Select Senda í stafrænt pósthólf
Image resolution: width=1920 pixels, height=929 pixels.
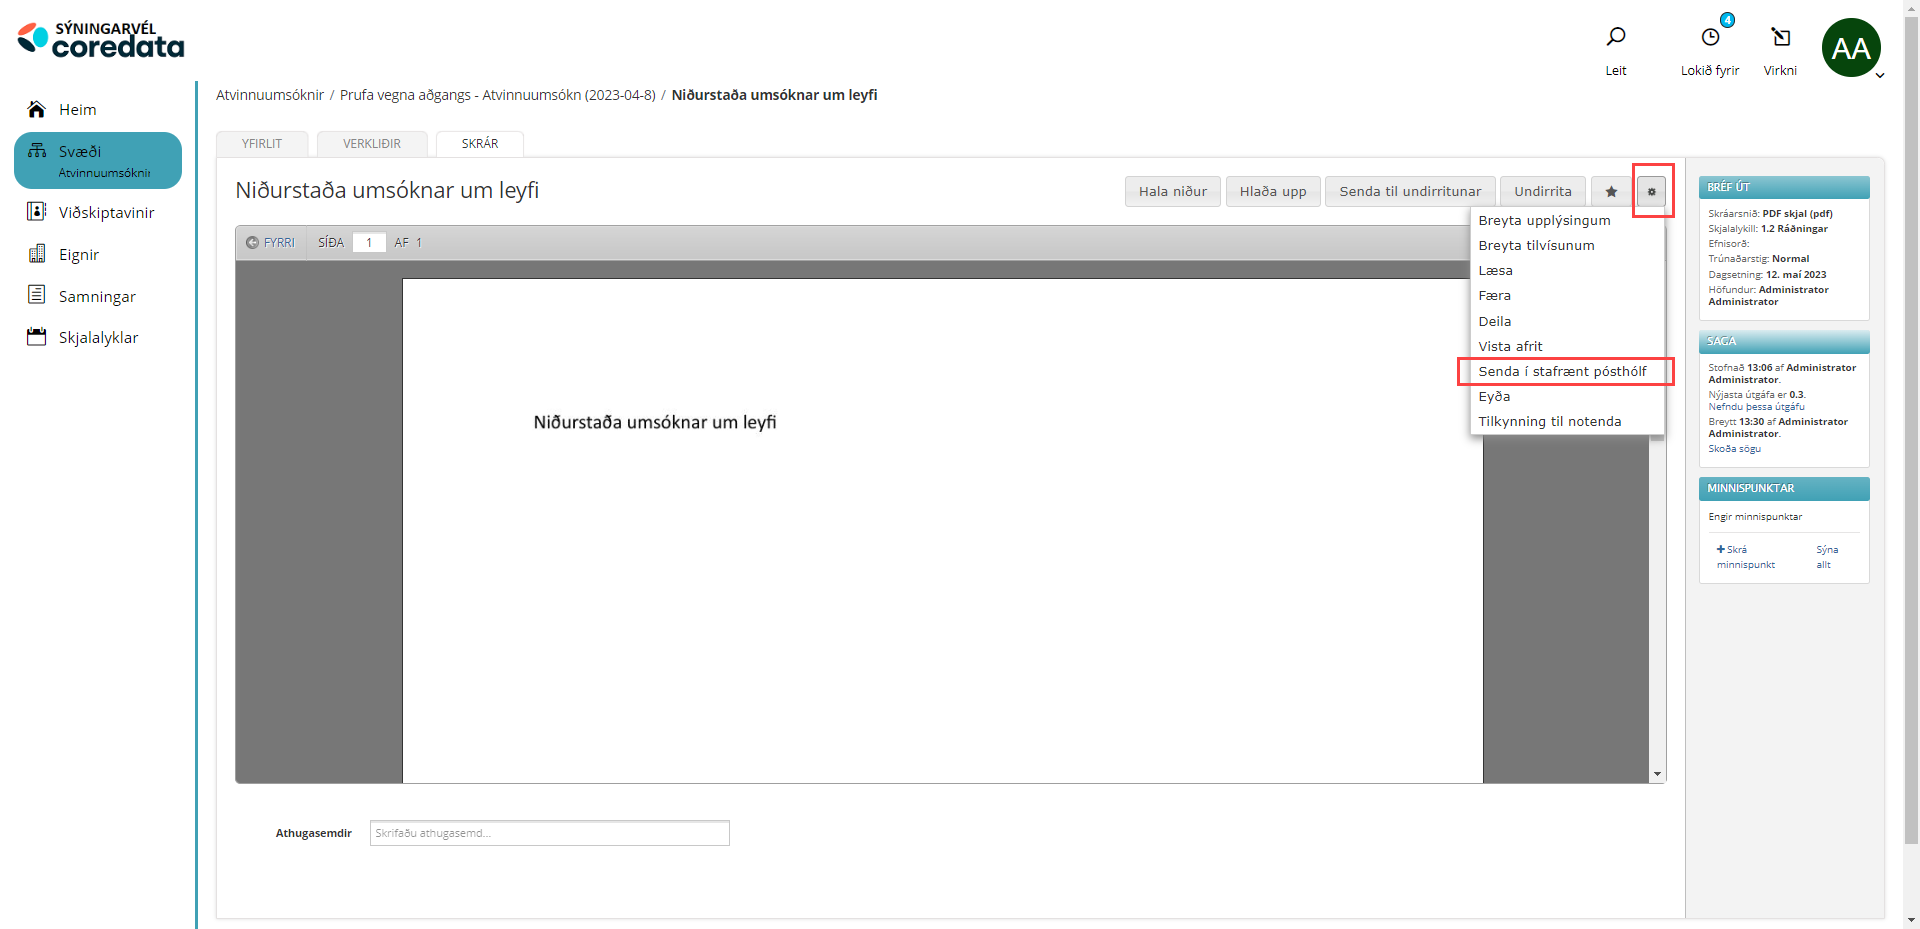click(1562, 372)
